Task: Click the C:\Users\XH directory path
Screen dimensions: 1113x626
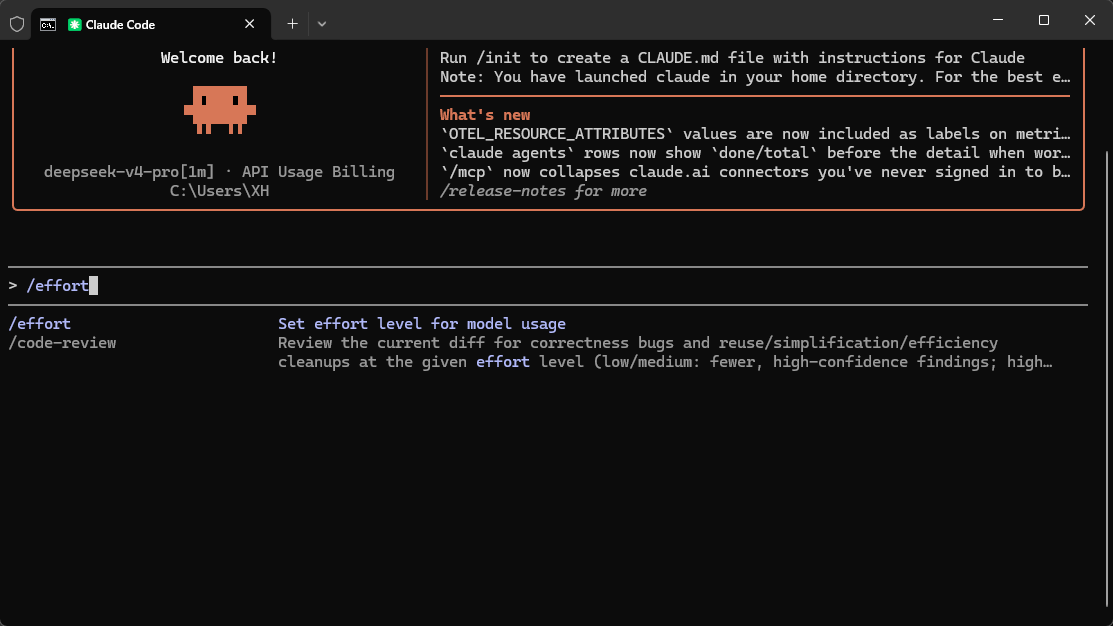Action: pyautogui.click(x=219, y=191)
